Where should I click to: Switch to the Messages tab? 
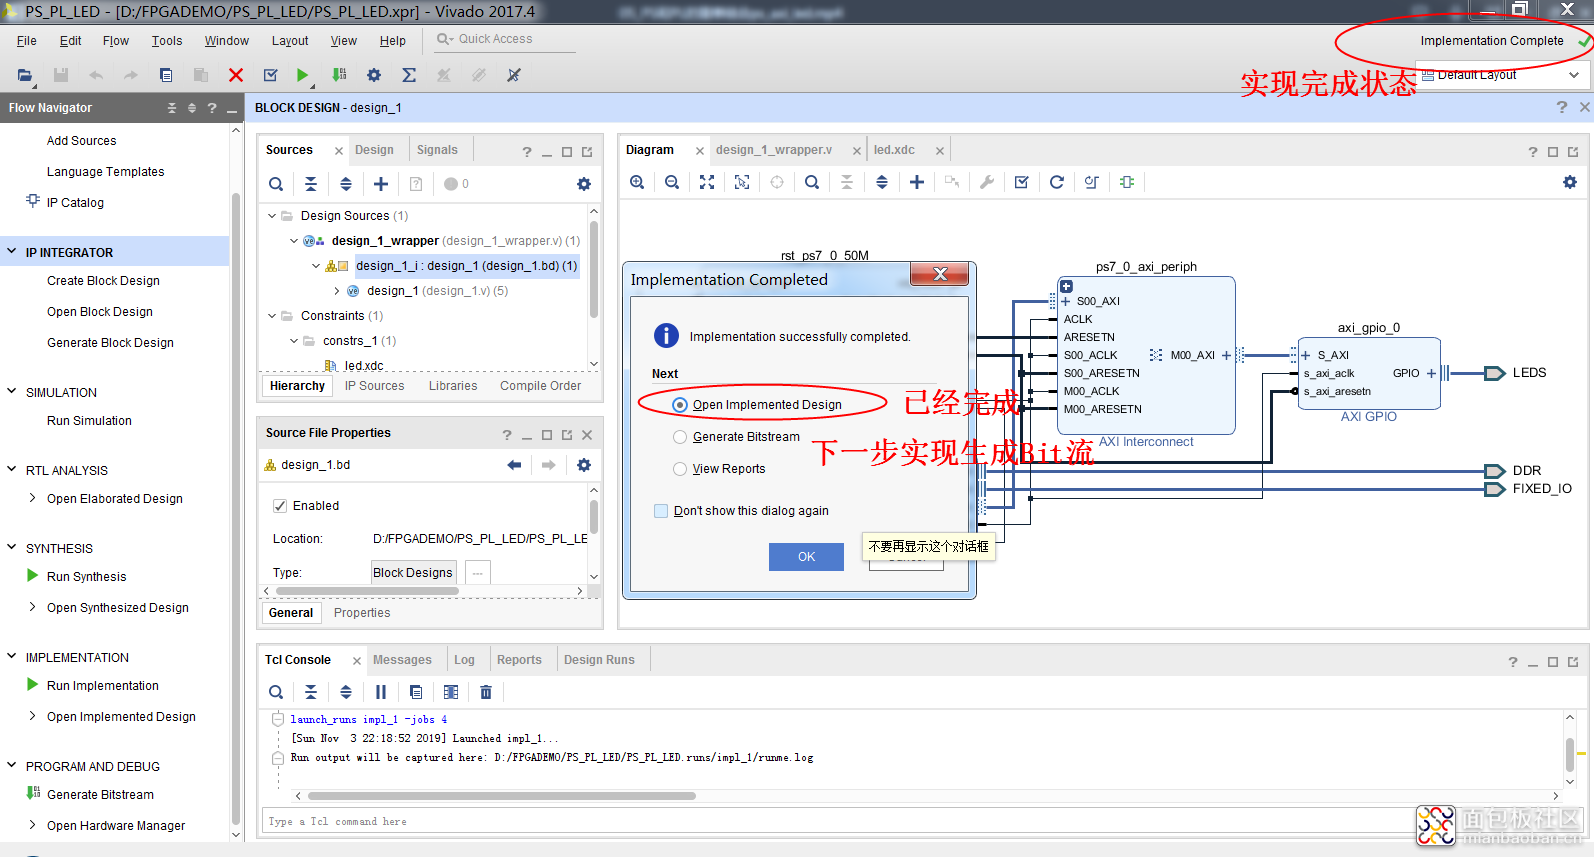402,660
